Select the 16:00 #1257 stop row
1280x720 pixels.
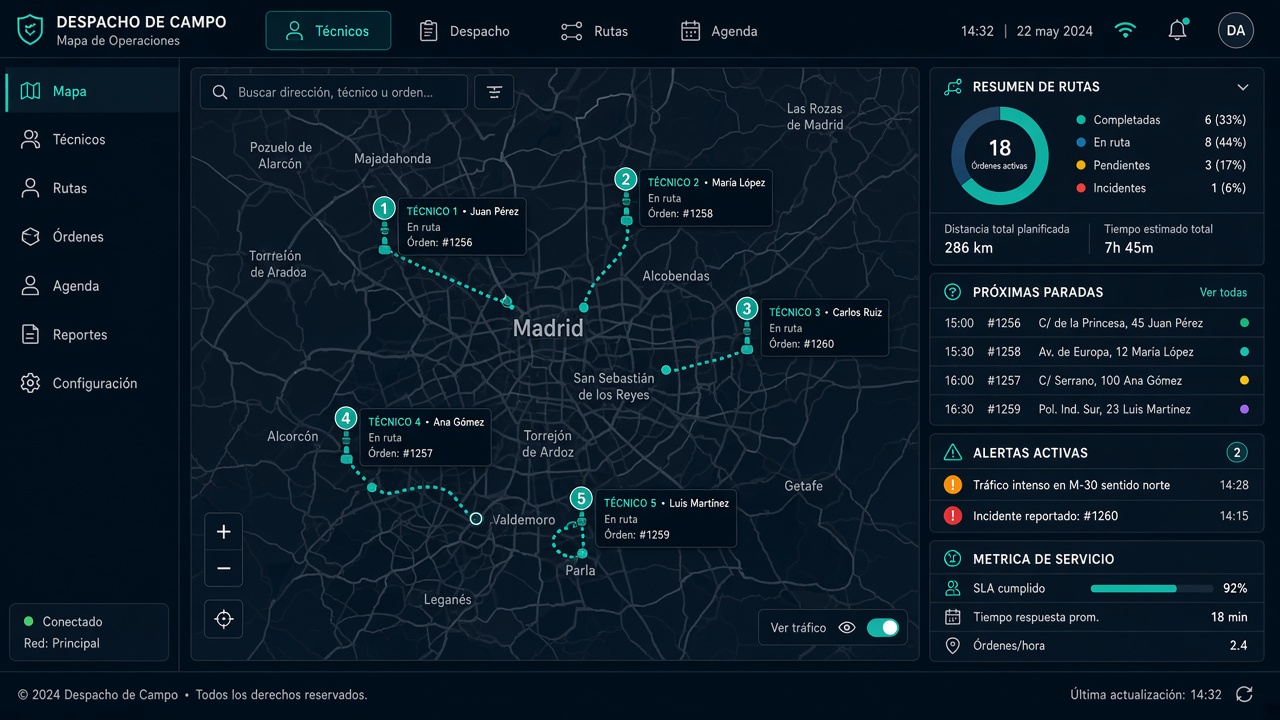1097,380
